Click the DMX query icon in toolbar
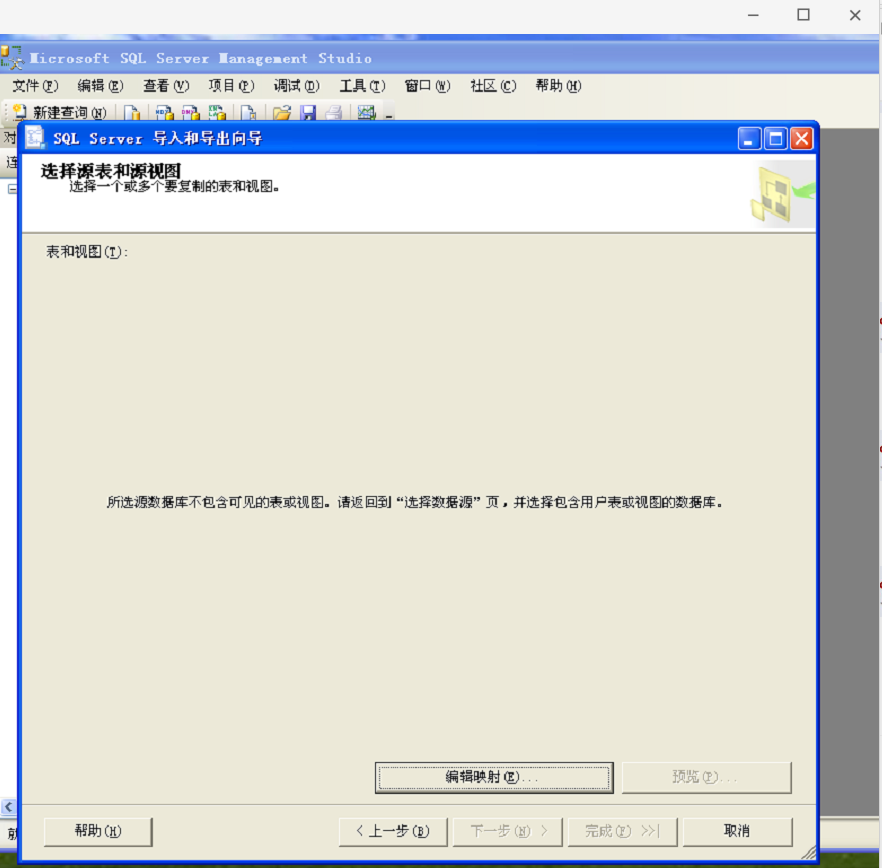This screenshot has height=868, width=882. [191, 113]
